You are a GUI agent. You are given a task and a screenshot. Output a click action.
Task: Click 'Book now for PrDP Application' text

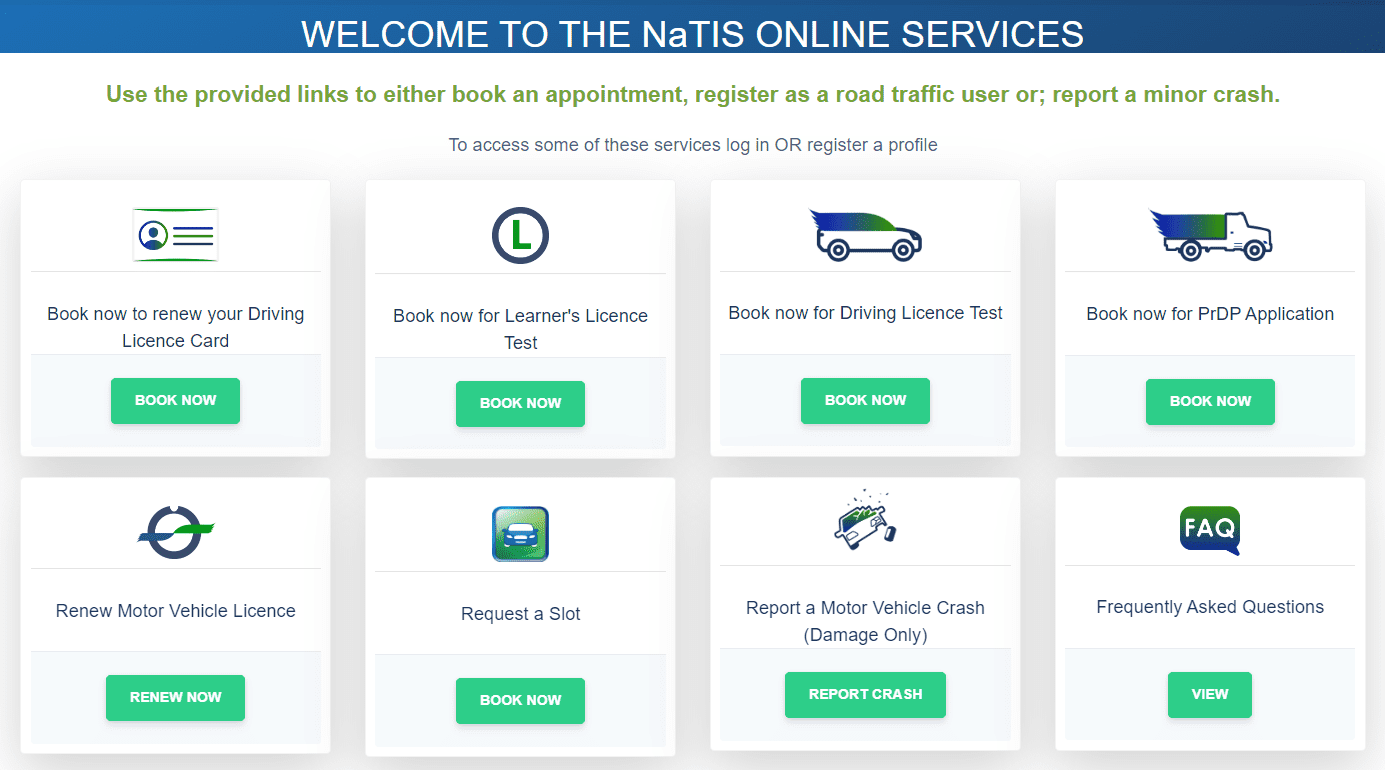[x=1210, y=314]
